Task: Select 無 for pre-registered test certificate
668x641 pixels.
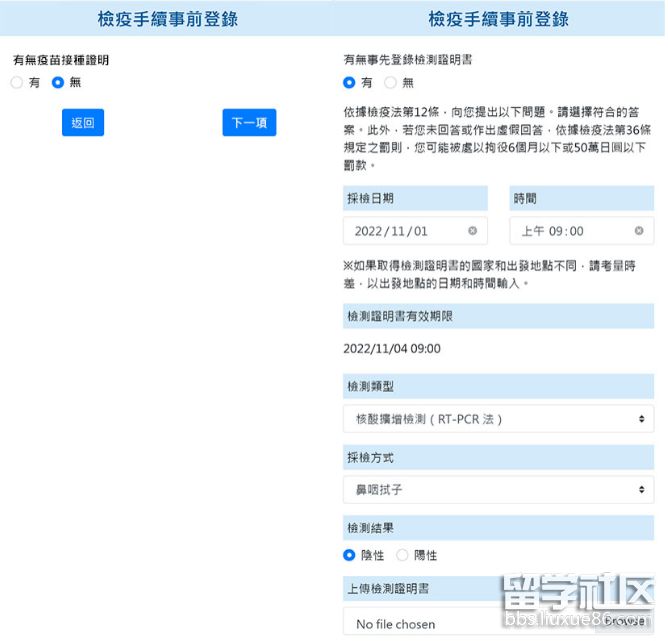Action: tap(390, 83)
